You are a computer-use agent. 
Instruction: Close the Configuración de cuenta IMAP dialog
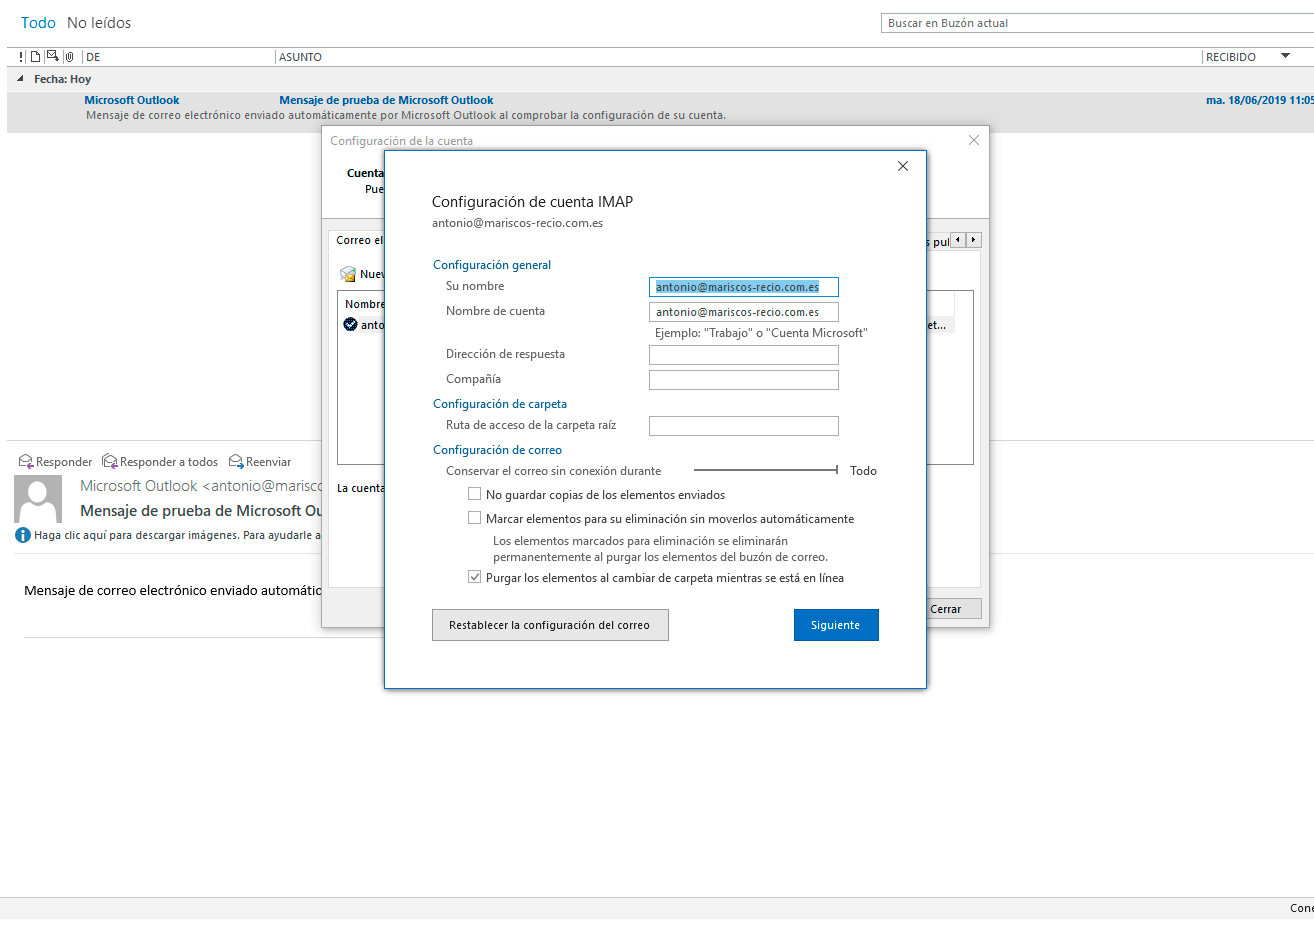click(x=903, y=166)
